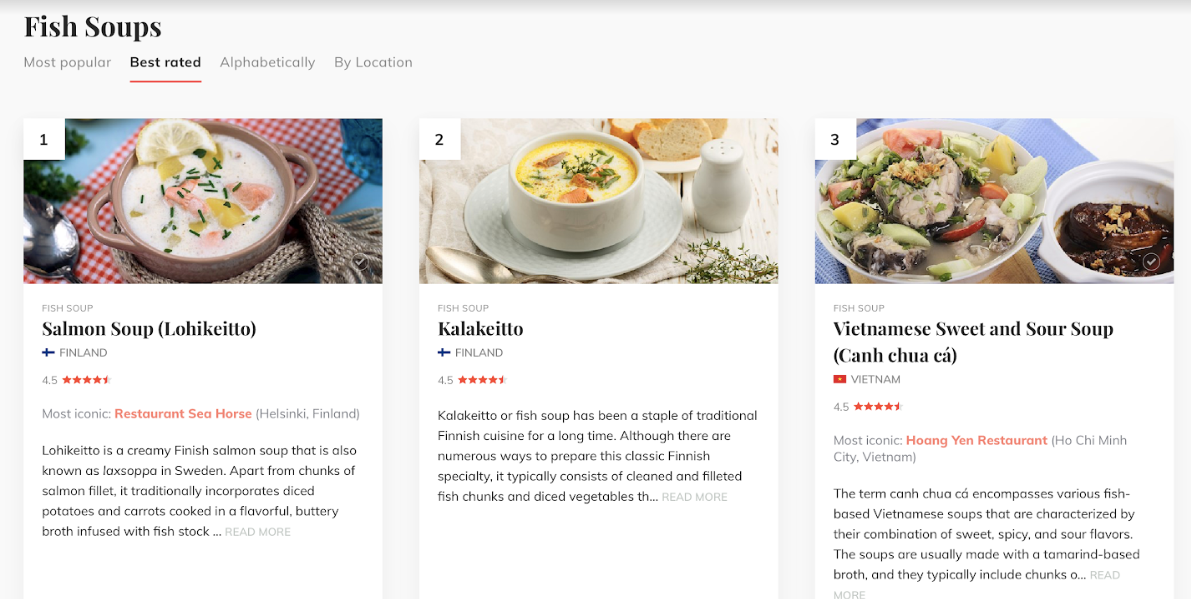Click the Finland flag under Salmon Soup
This screenshot has height=599, width=1191.
click(x=48, y=353)
